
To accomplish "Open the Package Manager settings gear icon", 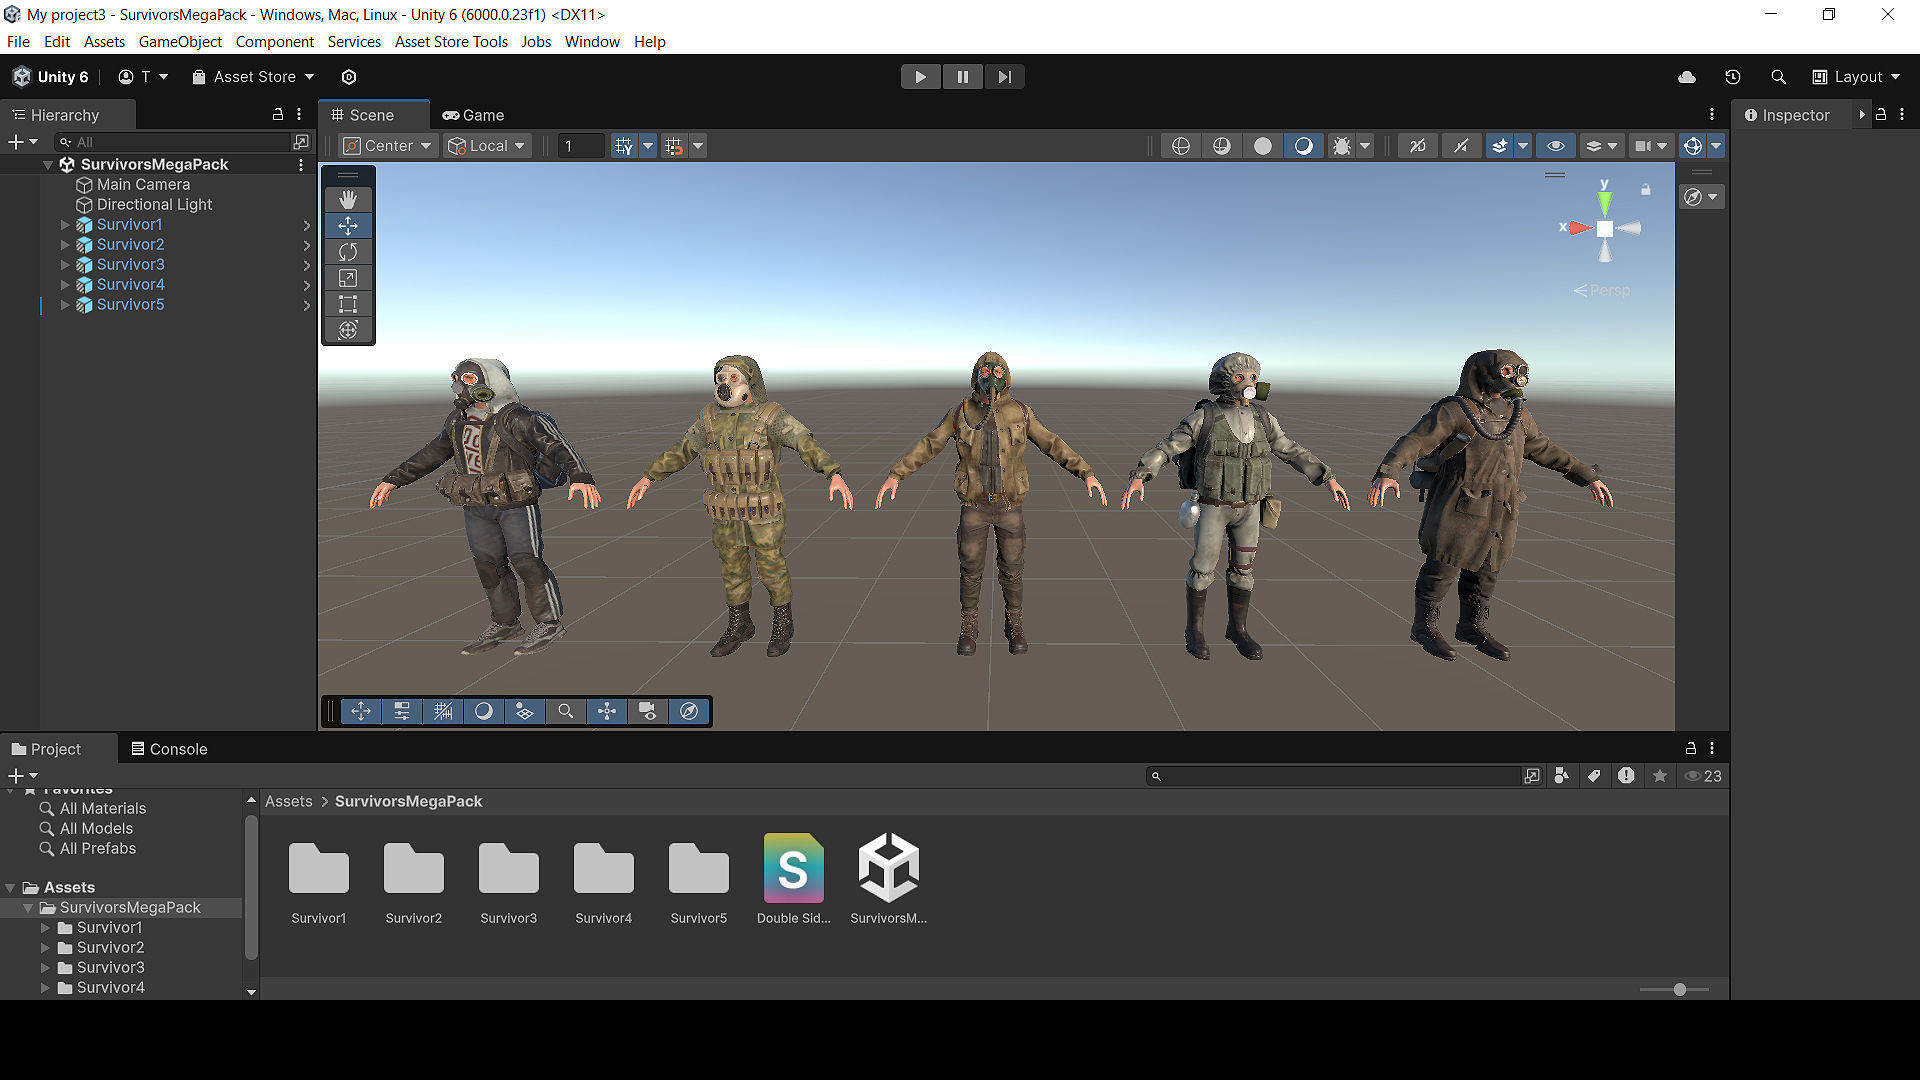I will [x=349, y=77].
